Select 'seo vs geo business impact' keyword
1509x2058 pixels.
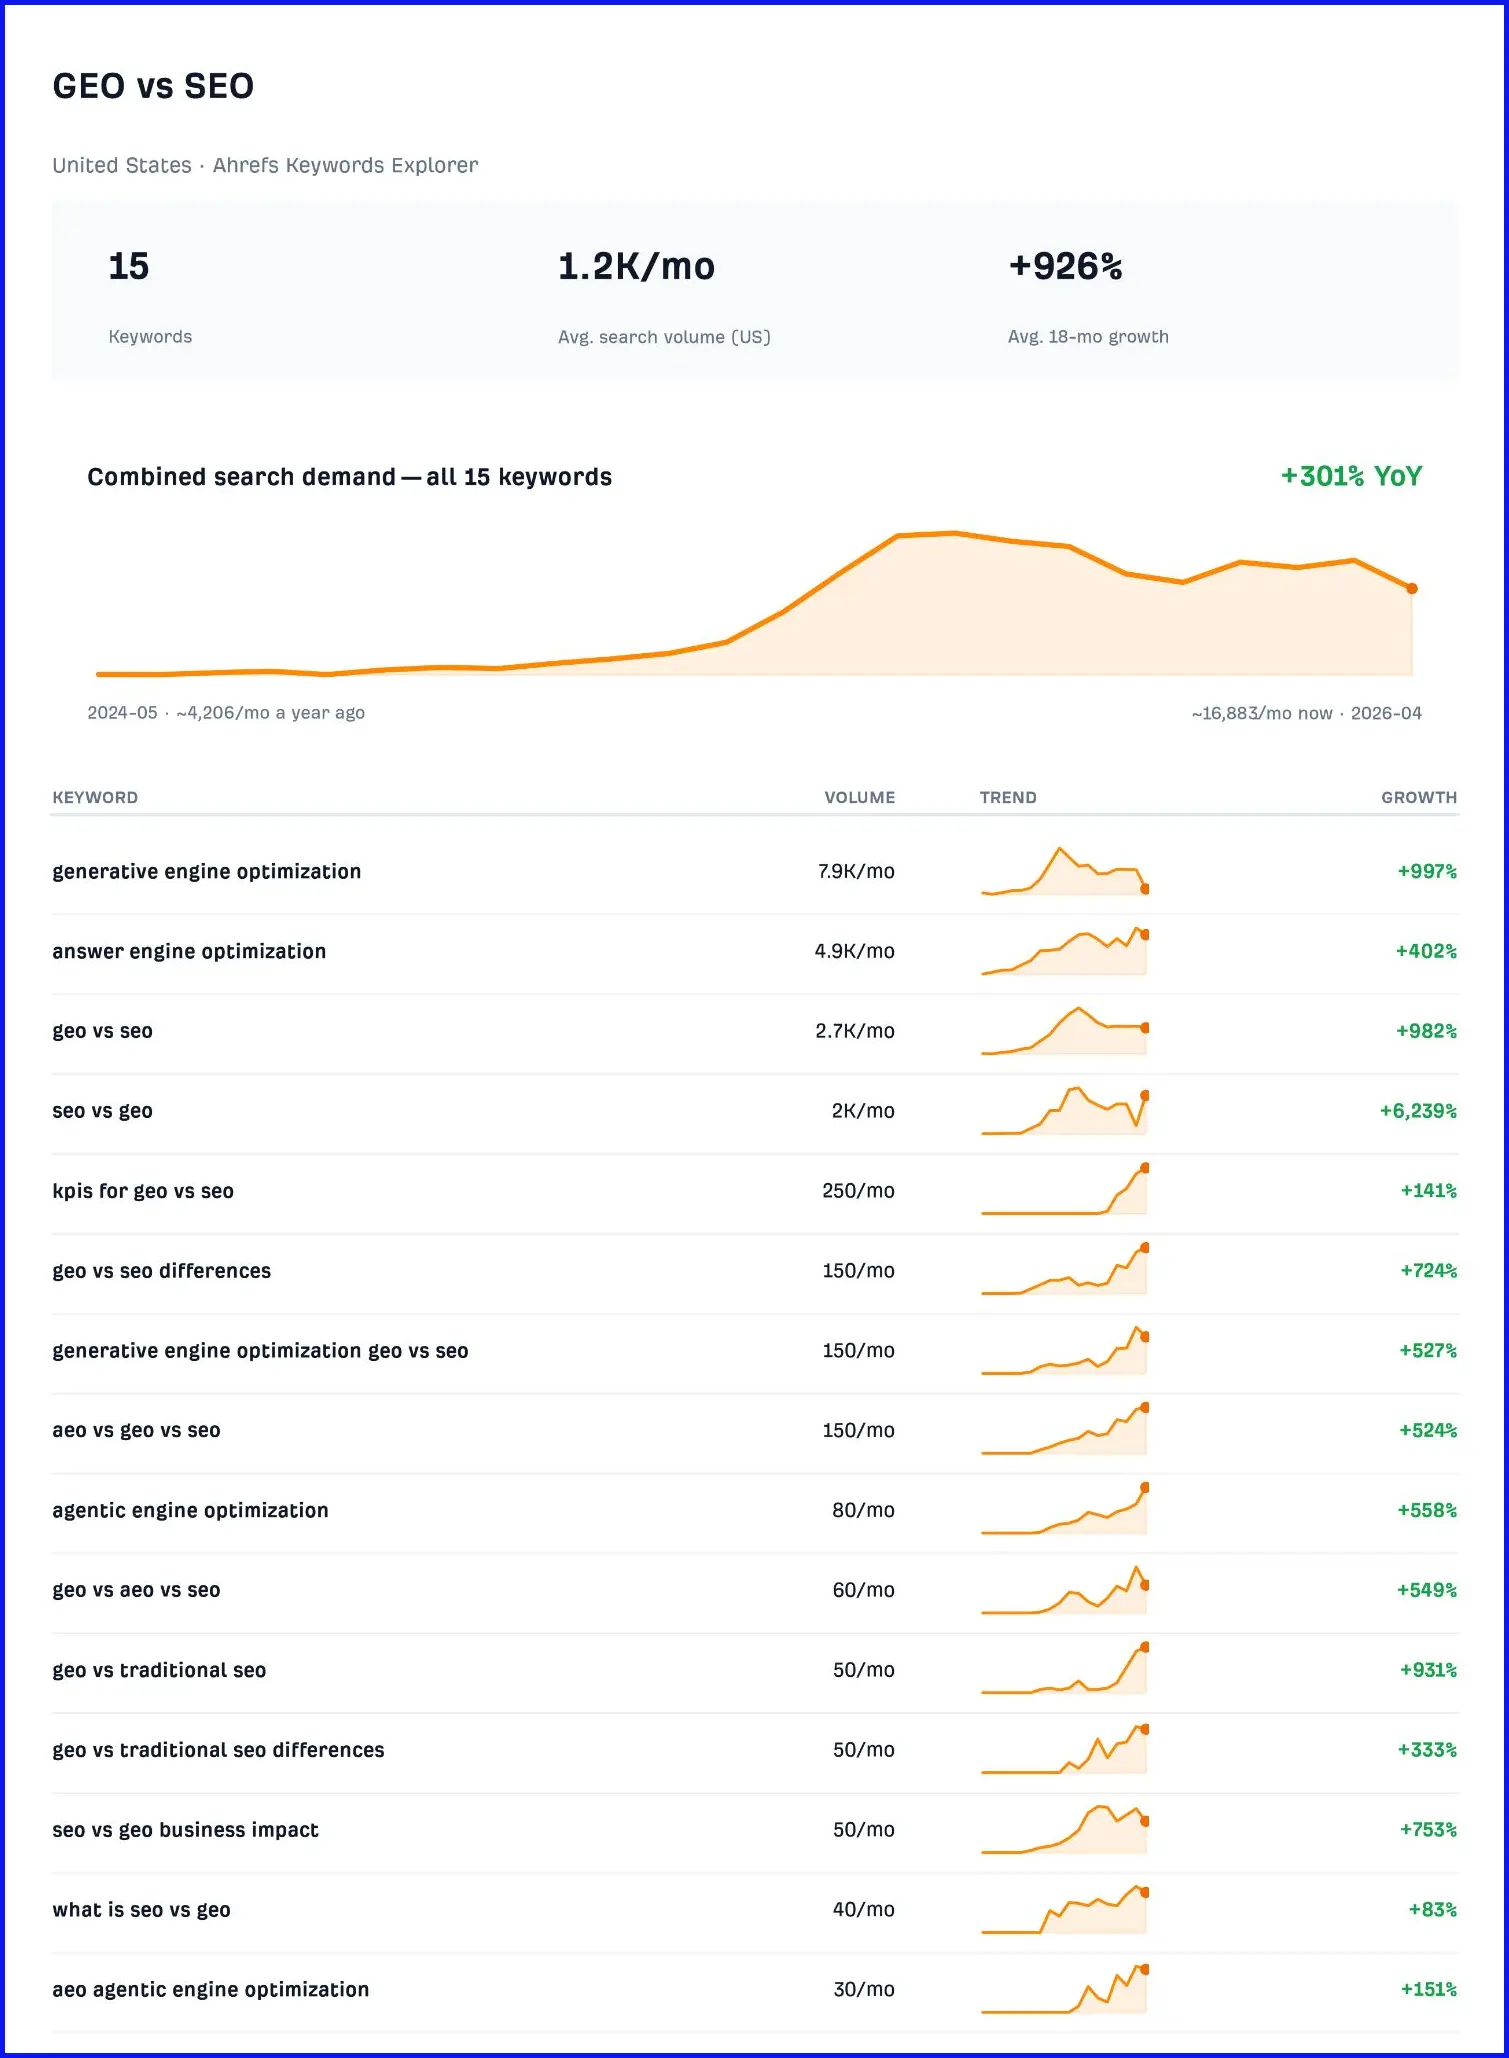click(185, 1830)
